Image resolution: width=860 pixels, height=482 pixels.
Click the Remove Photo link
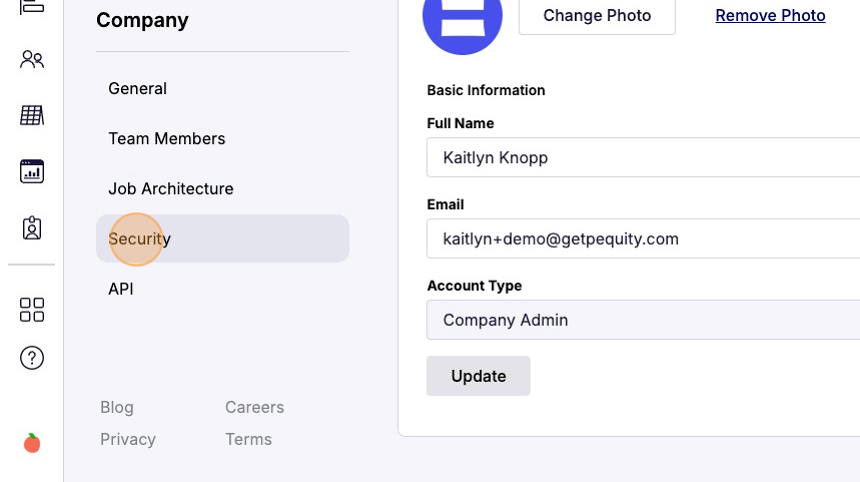click(x=770, y=16)
